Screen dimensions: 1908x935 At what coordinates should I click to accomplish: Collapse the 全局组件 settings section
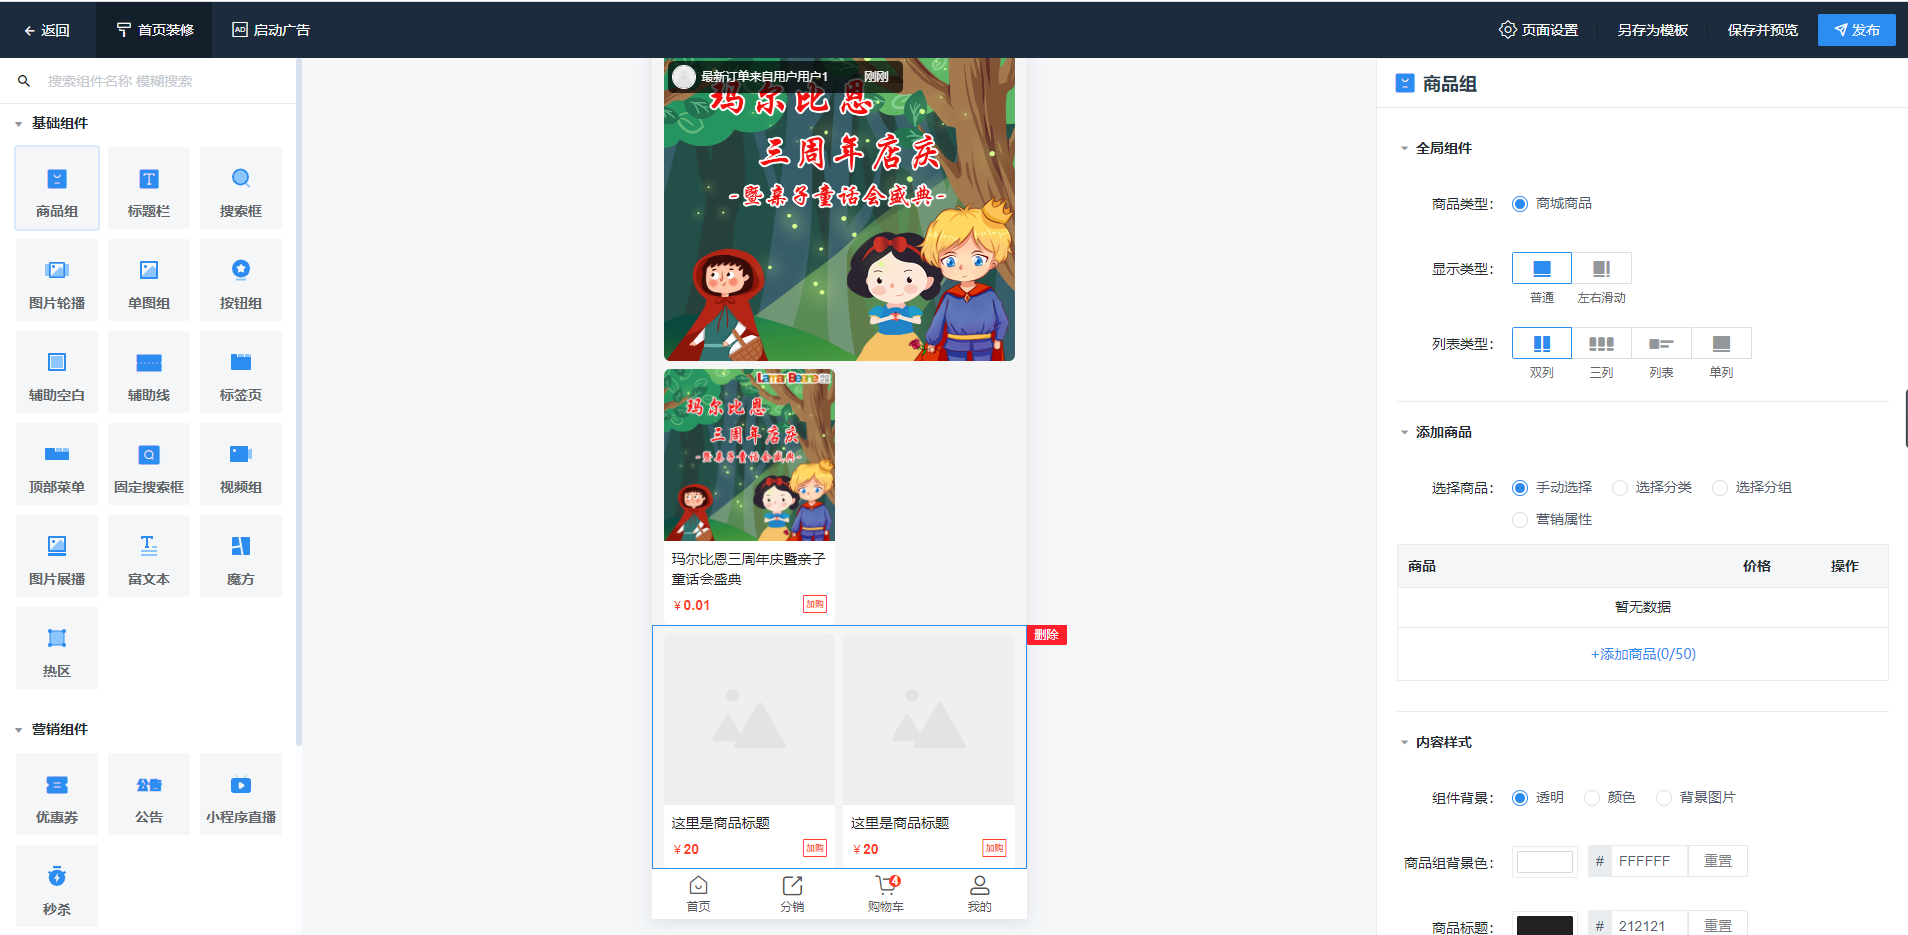[x=1404, y=149]
